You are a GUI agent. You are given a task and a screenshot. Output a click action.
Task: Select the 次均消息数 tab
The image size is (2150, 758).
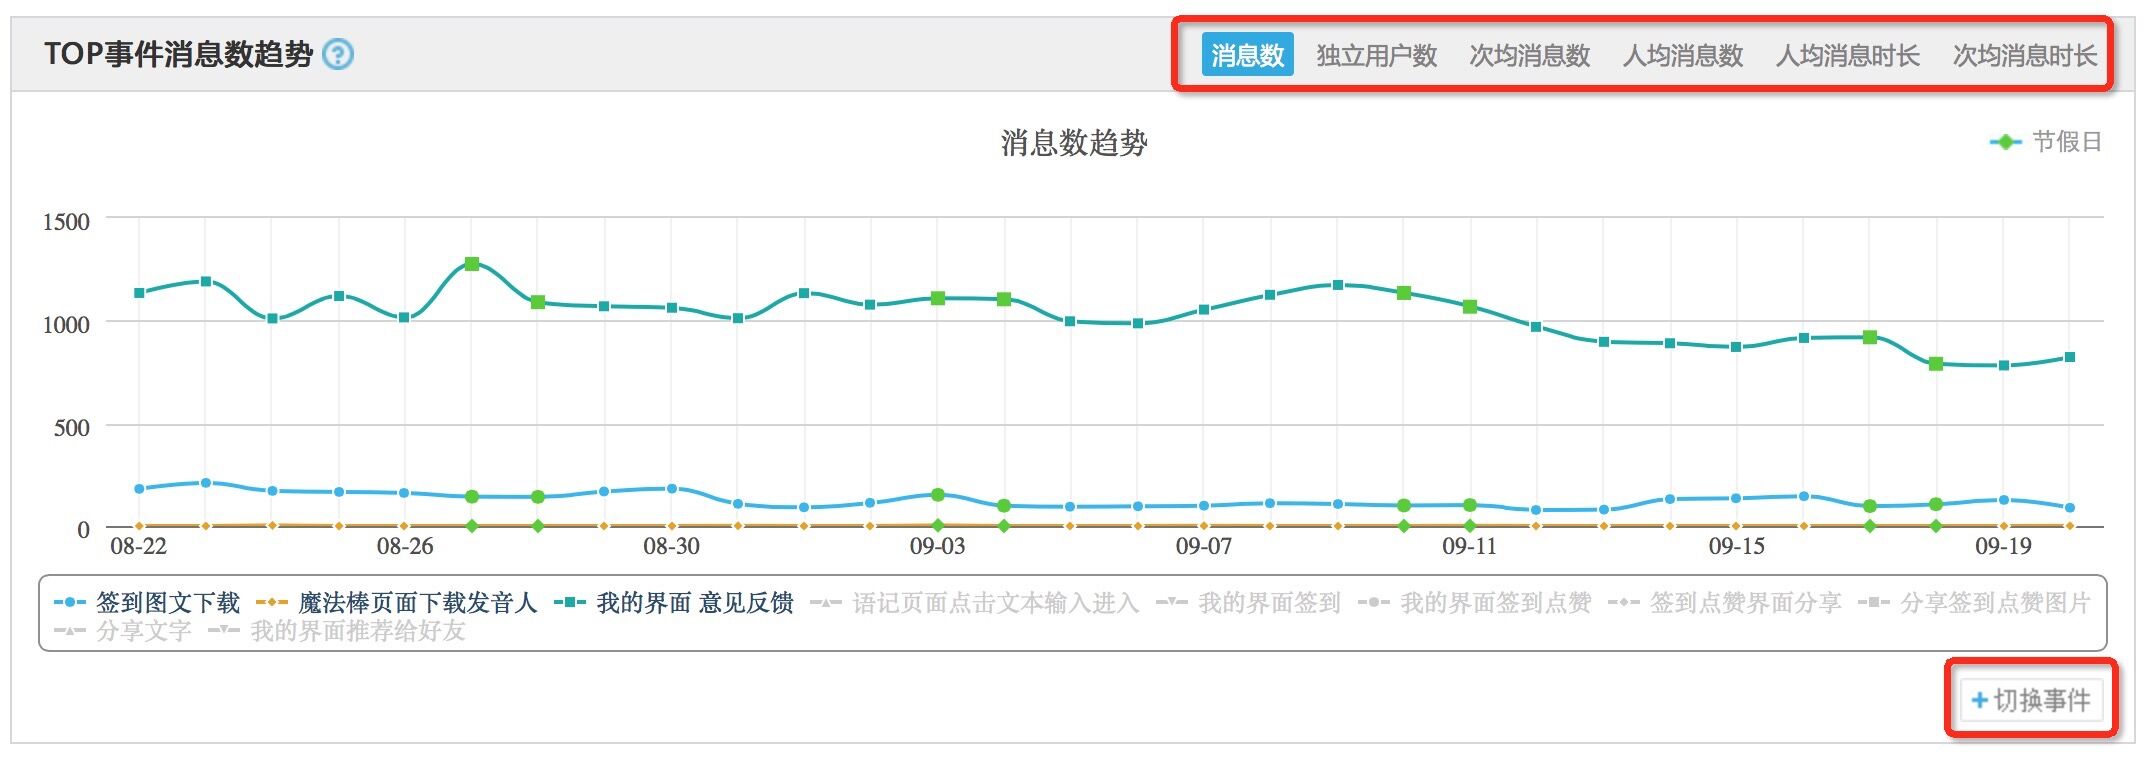click(1529, 55)
